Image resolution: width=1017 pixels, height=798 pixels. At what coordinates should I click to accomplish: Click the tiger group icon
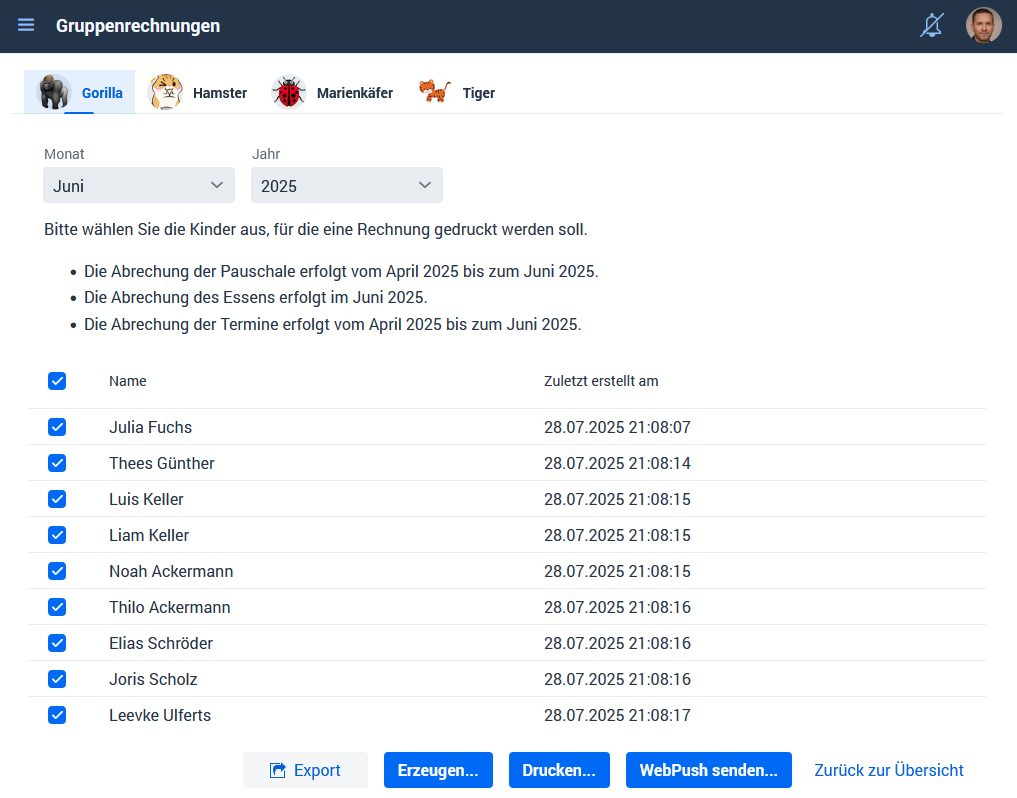(x=435, y=92)
